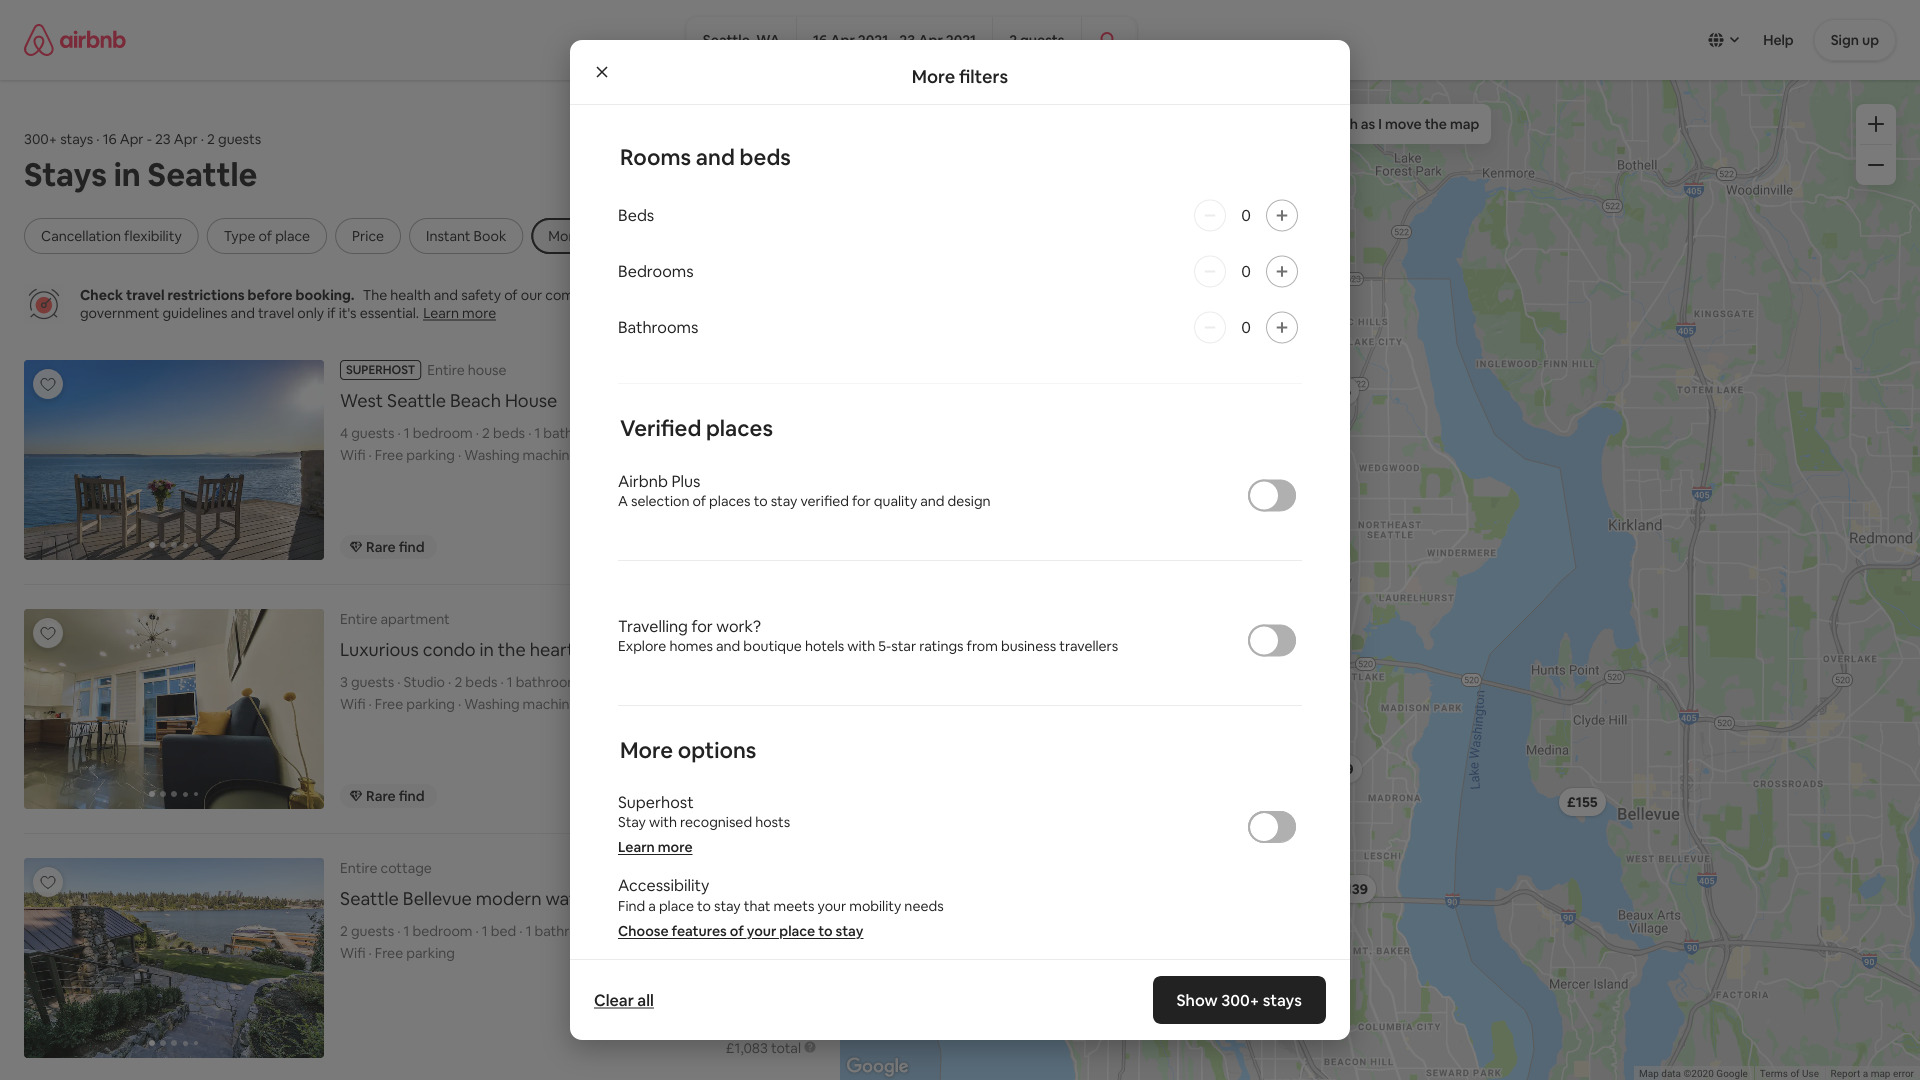1920x1080 pixels.
Task: Zoom in on the map
Action: pyautogui.click(x=1875, y=125)
